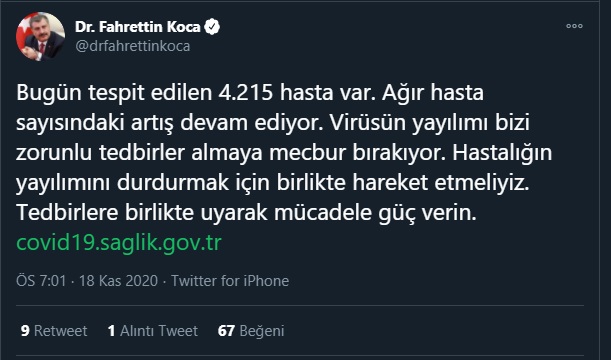The width and height of the screenshot is (611, 360).
Task: Click the tweet line starting with 'zorunlu tedbirler'
Action: tap(284, 154)
